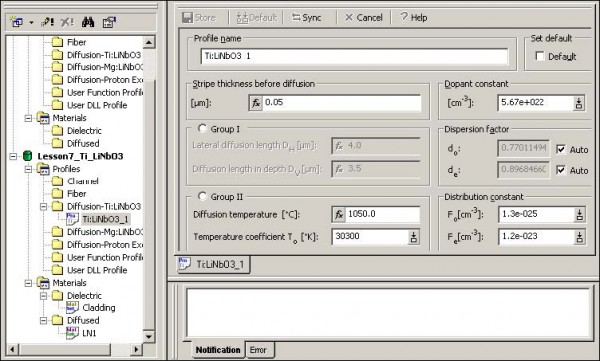The image size is (600, 361).
Task: Click the check item toolbar icon
Action: click(47, 22)
